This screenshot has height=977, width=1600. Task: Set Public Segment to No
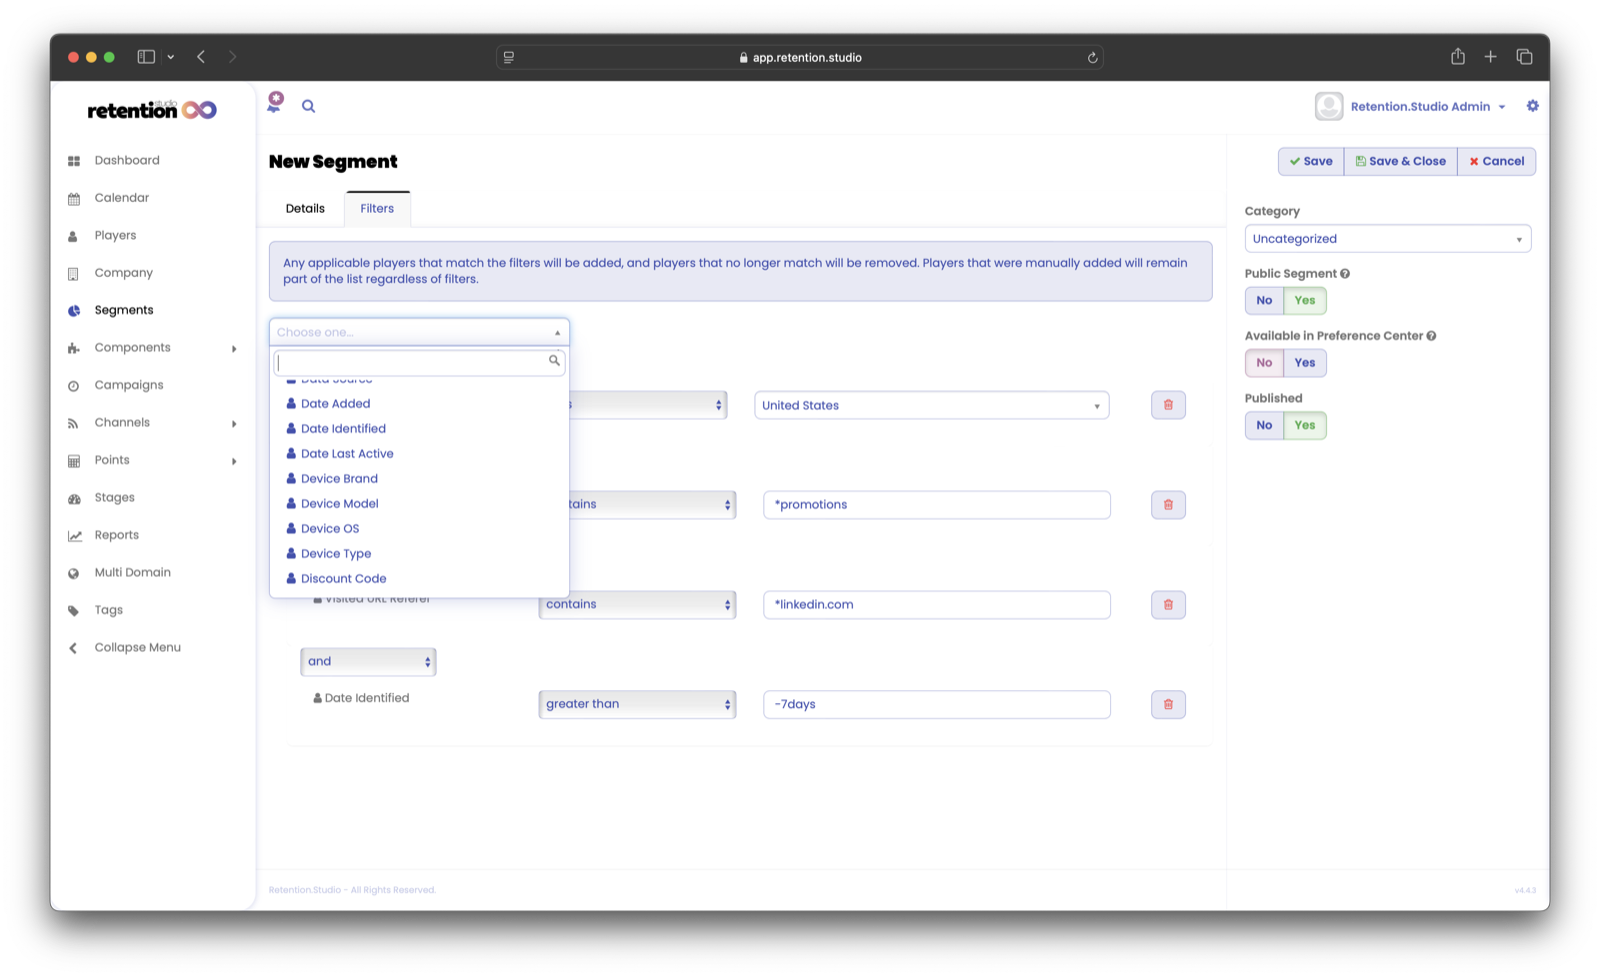[x=1264, y=300]
